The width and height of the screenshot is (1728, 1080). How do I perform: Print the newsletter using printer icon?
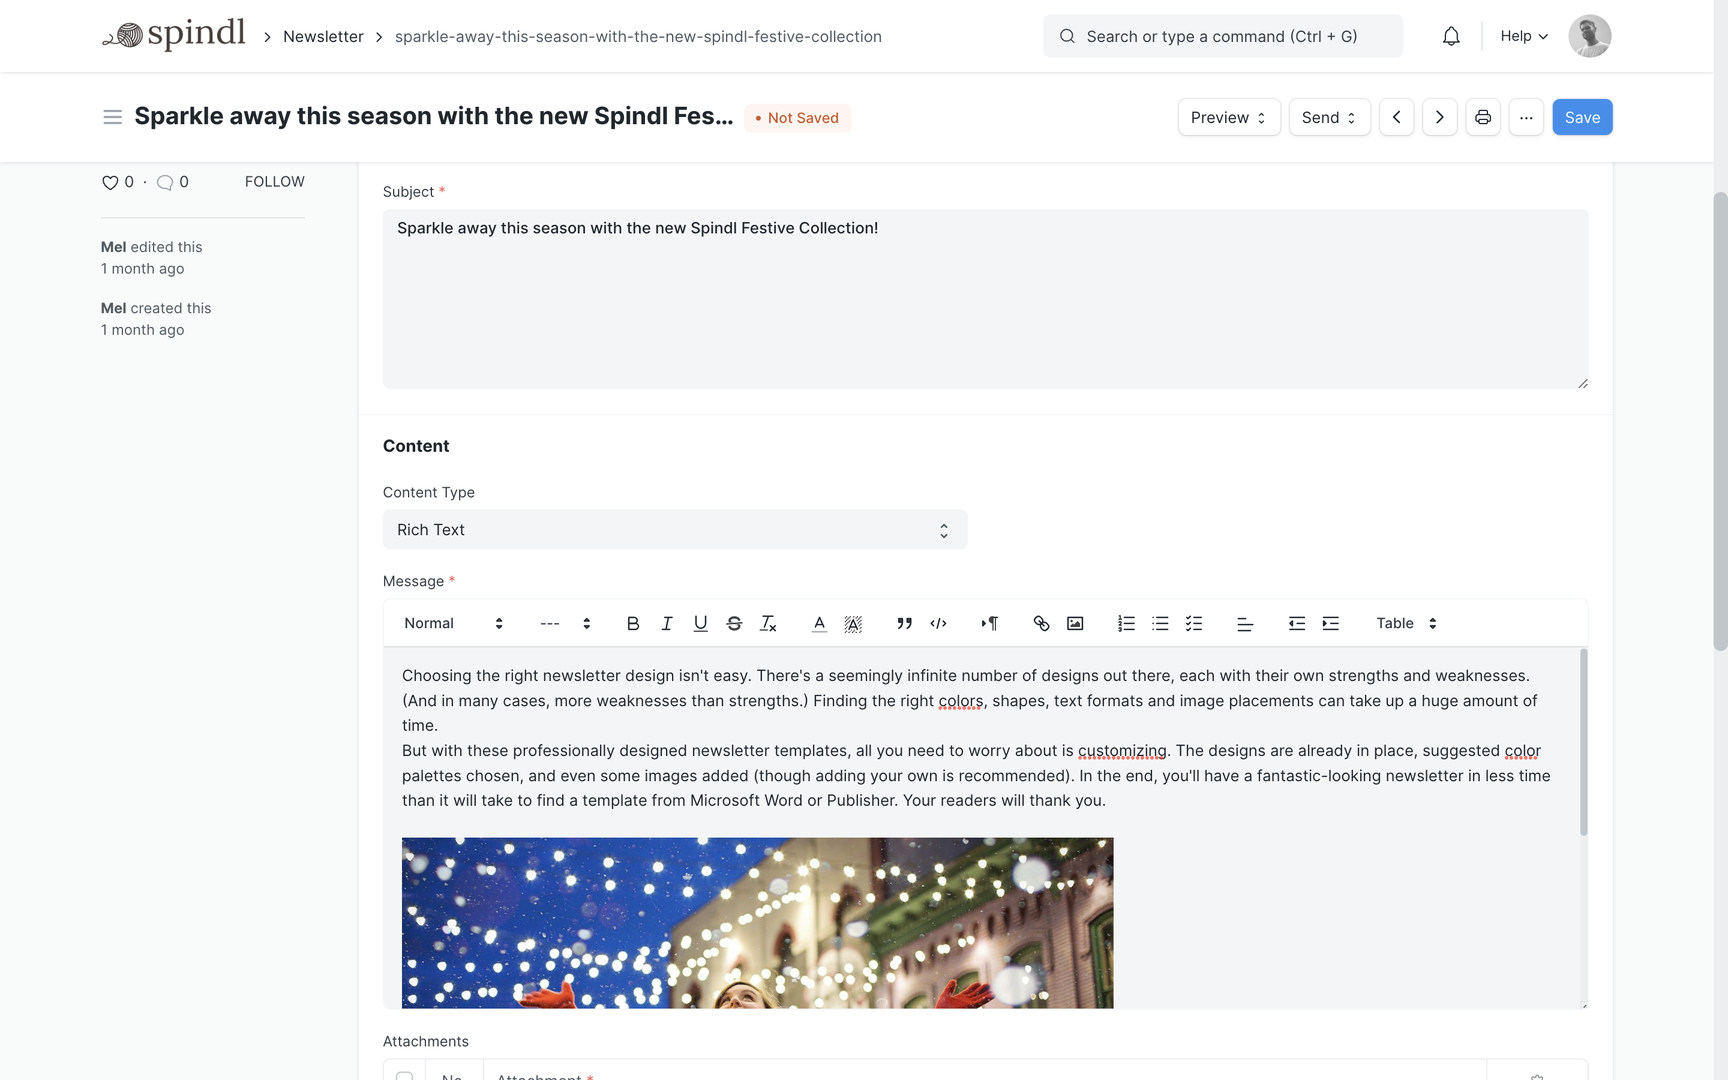click(1483, 117)
